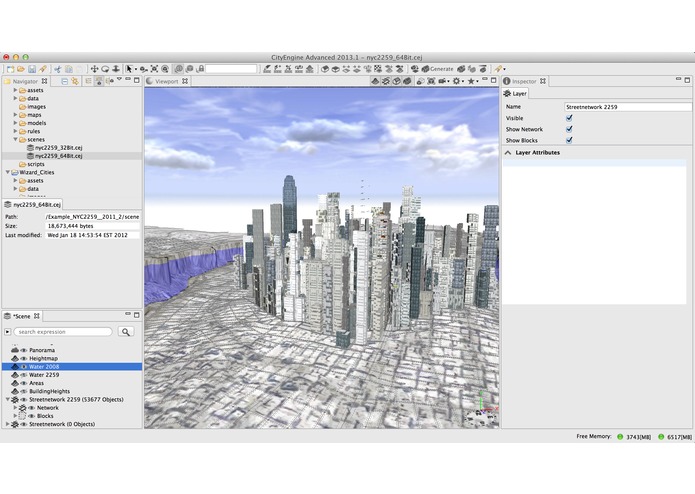Collapse the Wizard_Cities project

[x=8, y=172]
